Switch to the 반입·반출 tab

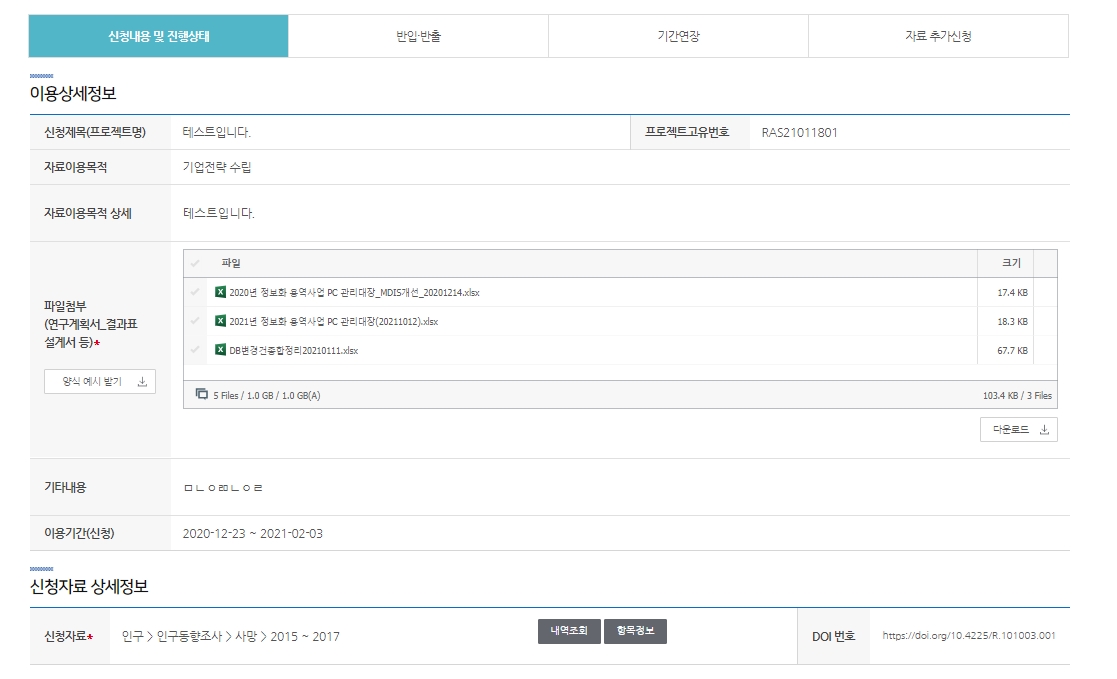tap(418, 35)
